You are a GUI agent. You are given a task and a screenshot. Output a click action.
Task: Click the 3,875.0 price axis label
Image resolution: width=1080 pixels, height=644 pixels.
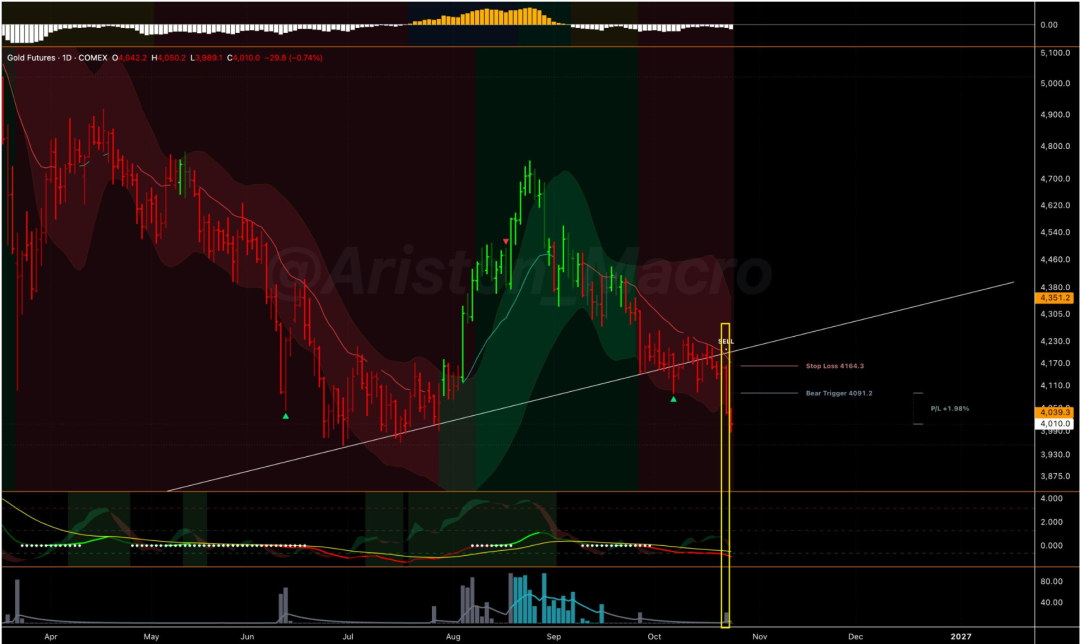click(x=1055, y=476)
